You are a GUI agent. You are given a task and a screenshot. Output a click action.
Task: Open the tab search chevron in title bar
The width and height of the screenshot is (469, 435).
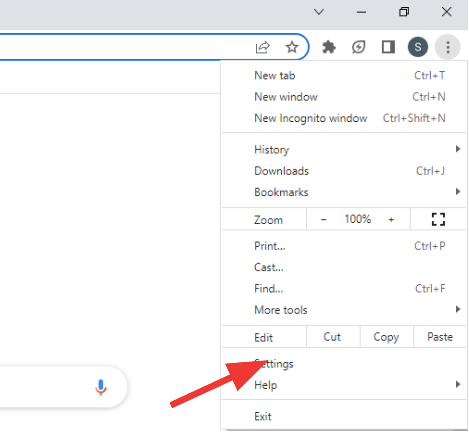tap(319, 12)
